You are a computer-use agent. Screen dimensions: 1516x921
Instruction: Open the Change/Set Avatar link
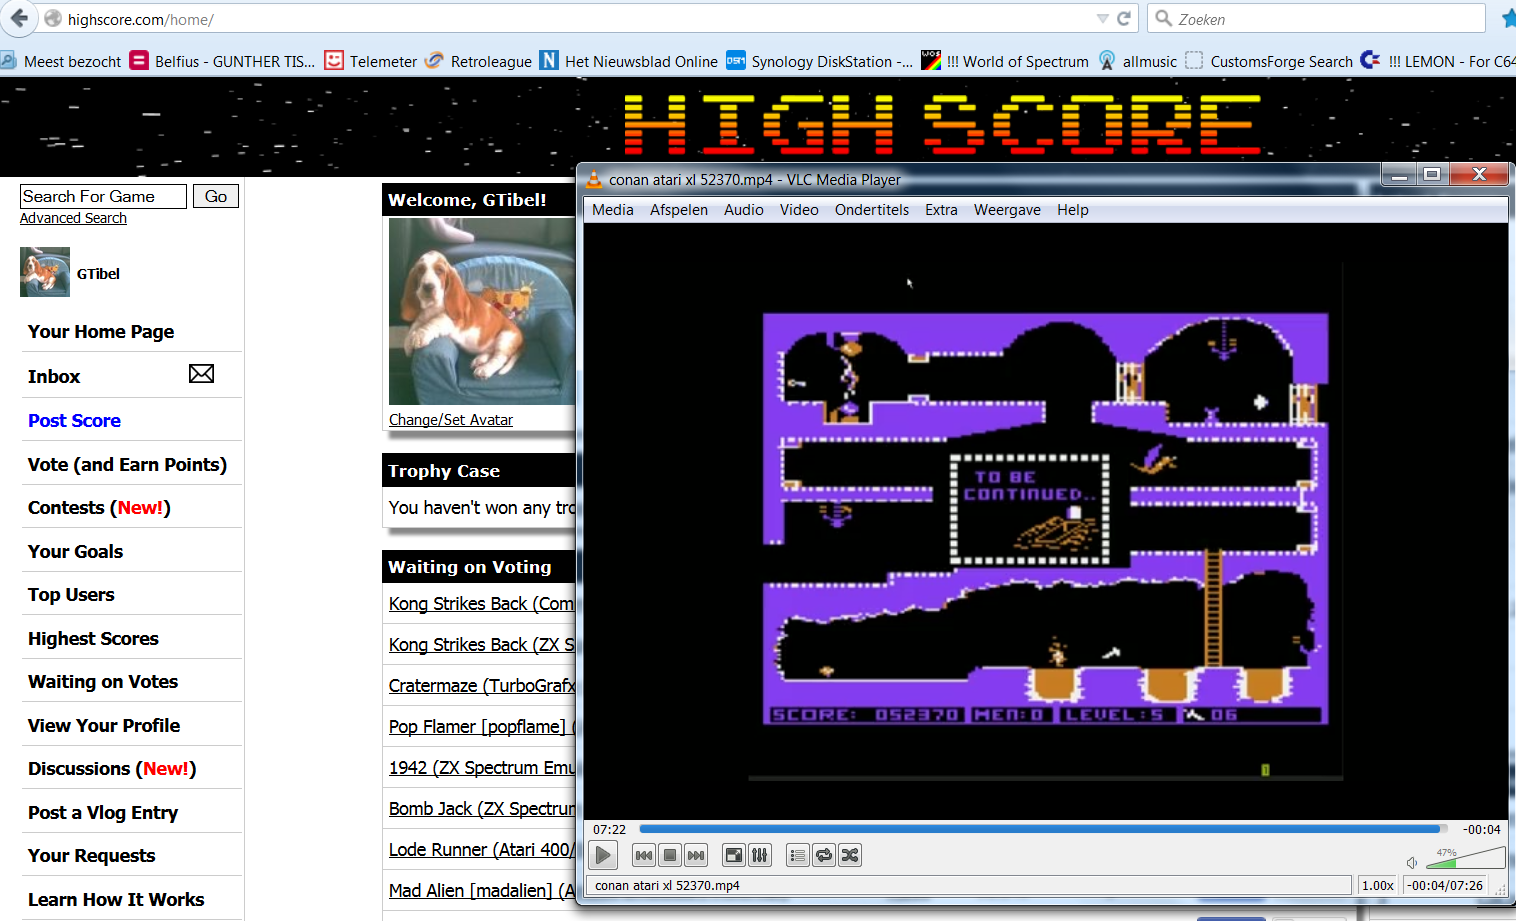click(x=451, y=420)
